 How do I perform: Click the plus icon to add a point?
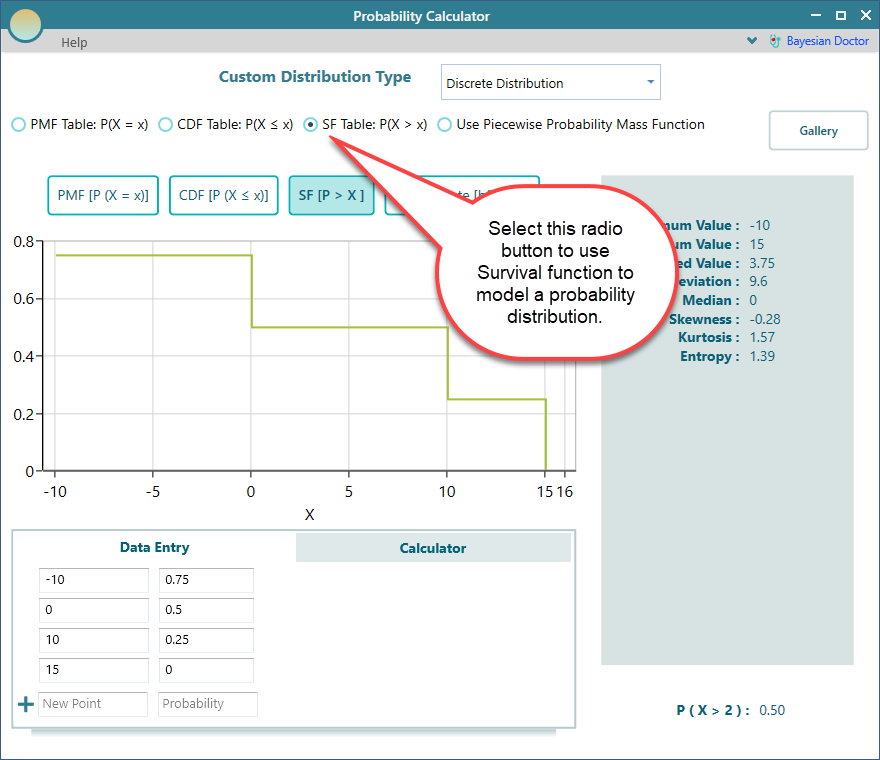(26, 704)
